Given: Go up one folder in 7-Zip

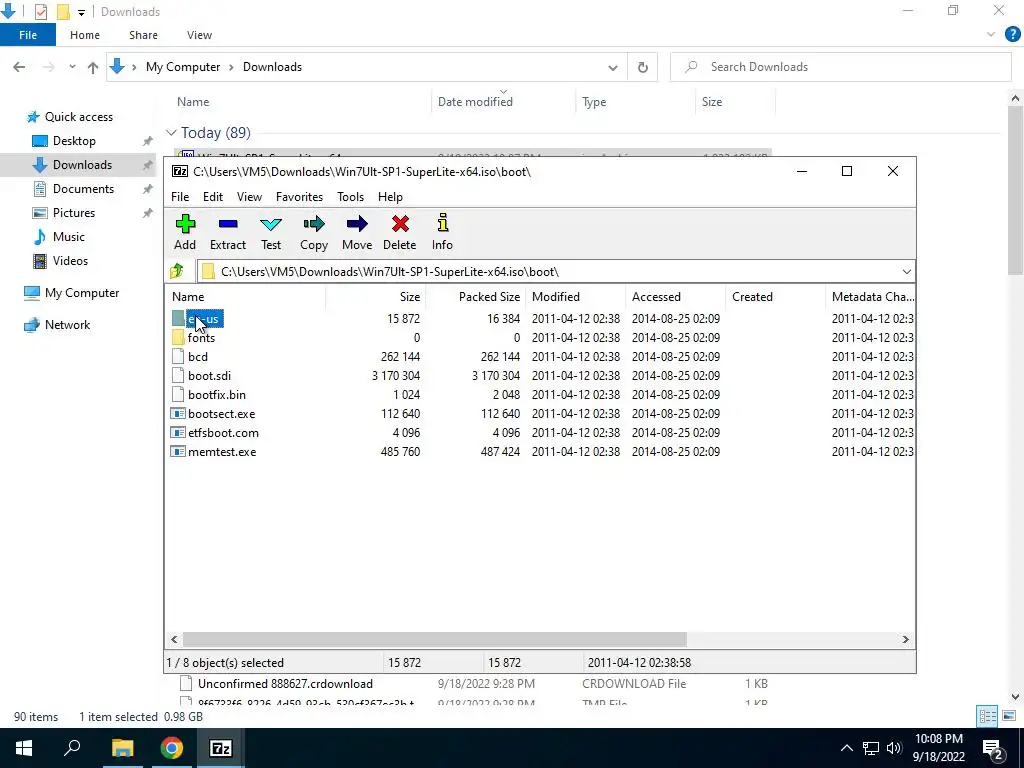Looking at the screenshot, I should (176, 271).
